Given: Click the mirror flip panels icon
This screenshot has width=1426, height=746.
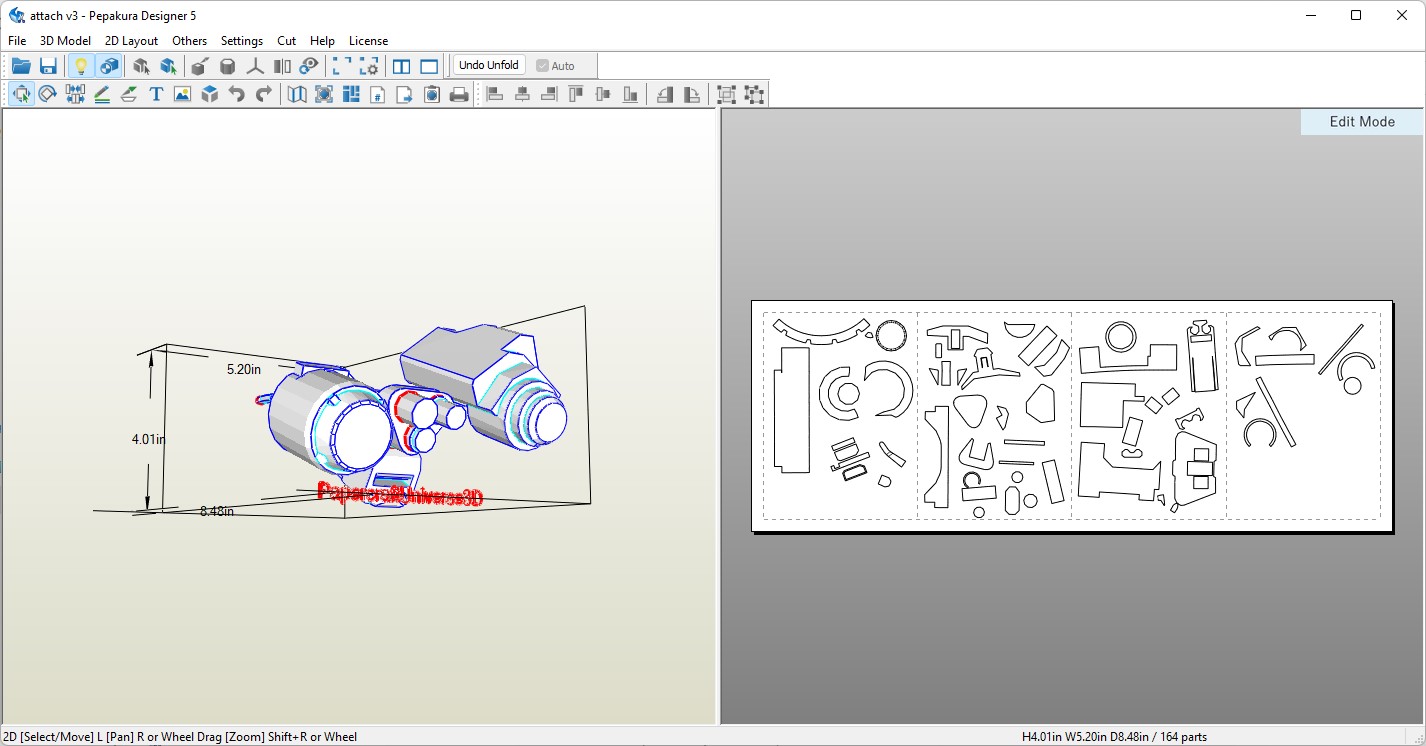Looking at the screenshot, I should (x=283, y=66).
